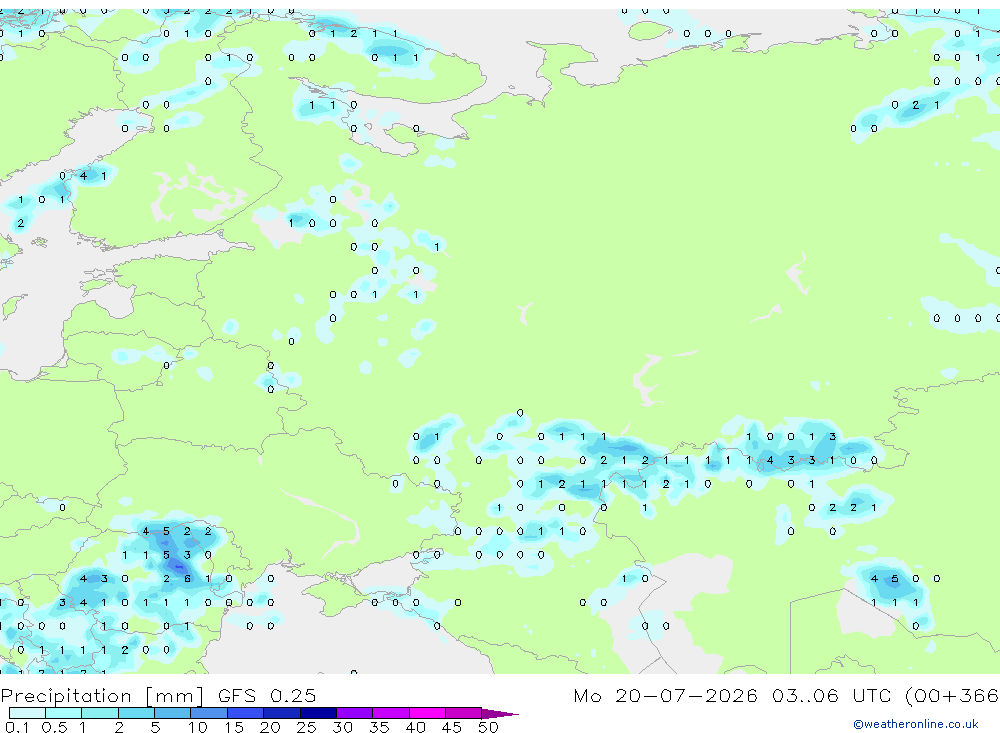Screen dimensions: 1000x733
Task: Click the legend label "40"
Action: coord(415,727)
